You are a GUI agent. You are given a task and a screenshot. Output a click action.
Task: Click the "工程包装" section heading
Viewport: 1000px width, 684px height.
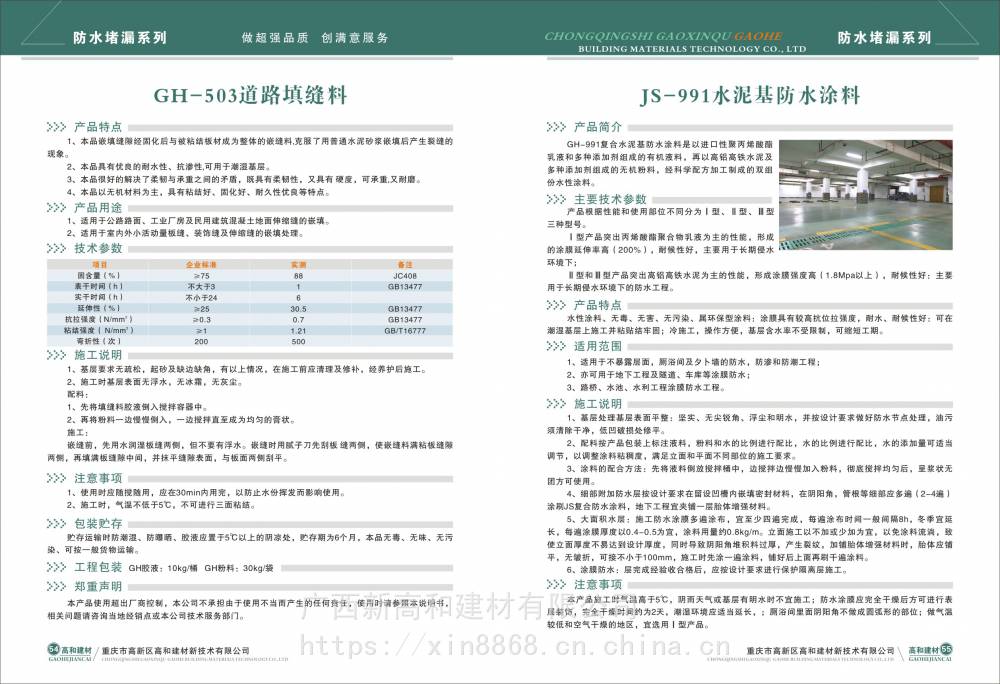98,567
